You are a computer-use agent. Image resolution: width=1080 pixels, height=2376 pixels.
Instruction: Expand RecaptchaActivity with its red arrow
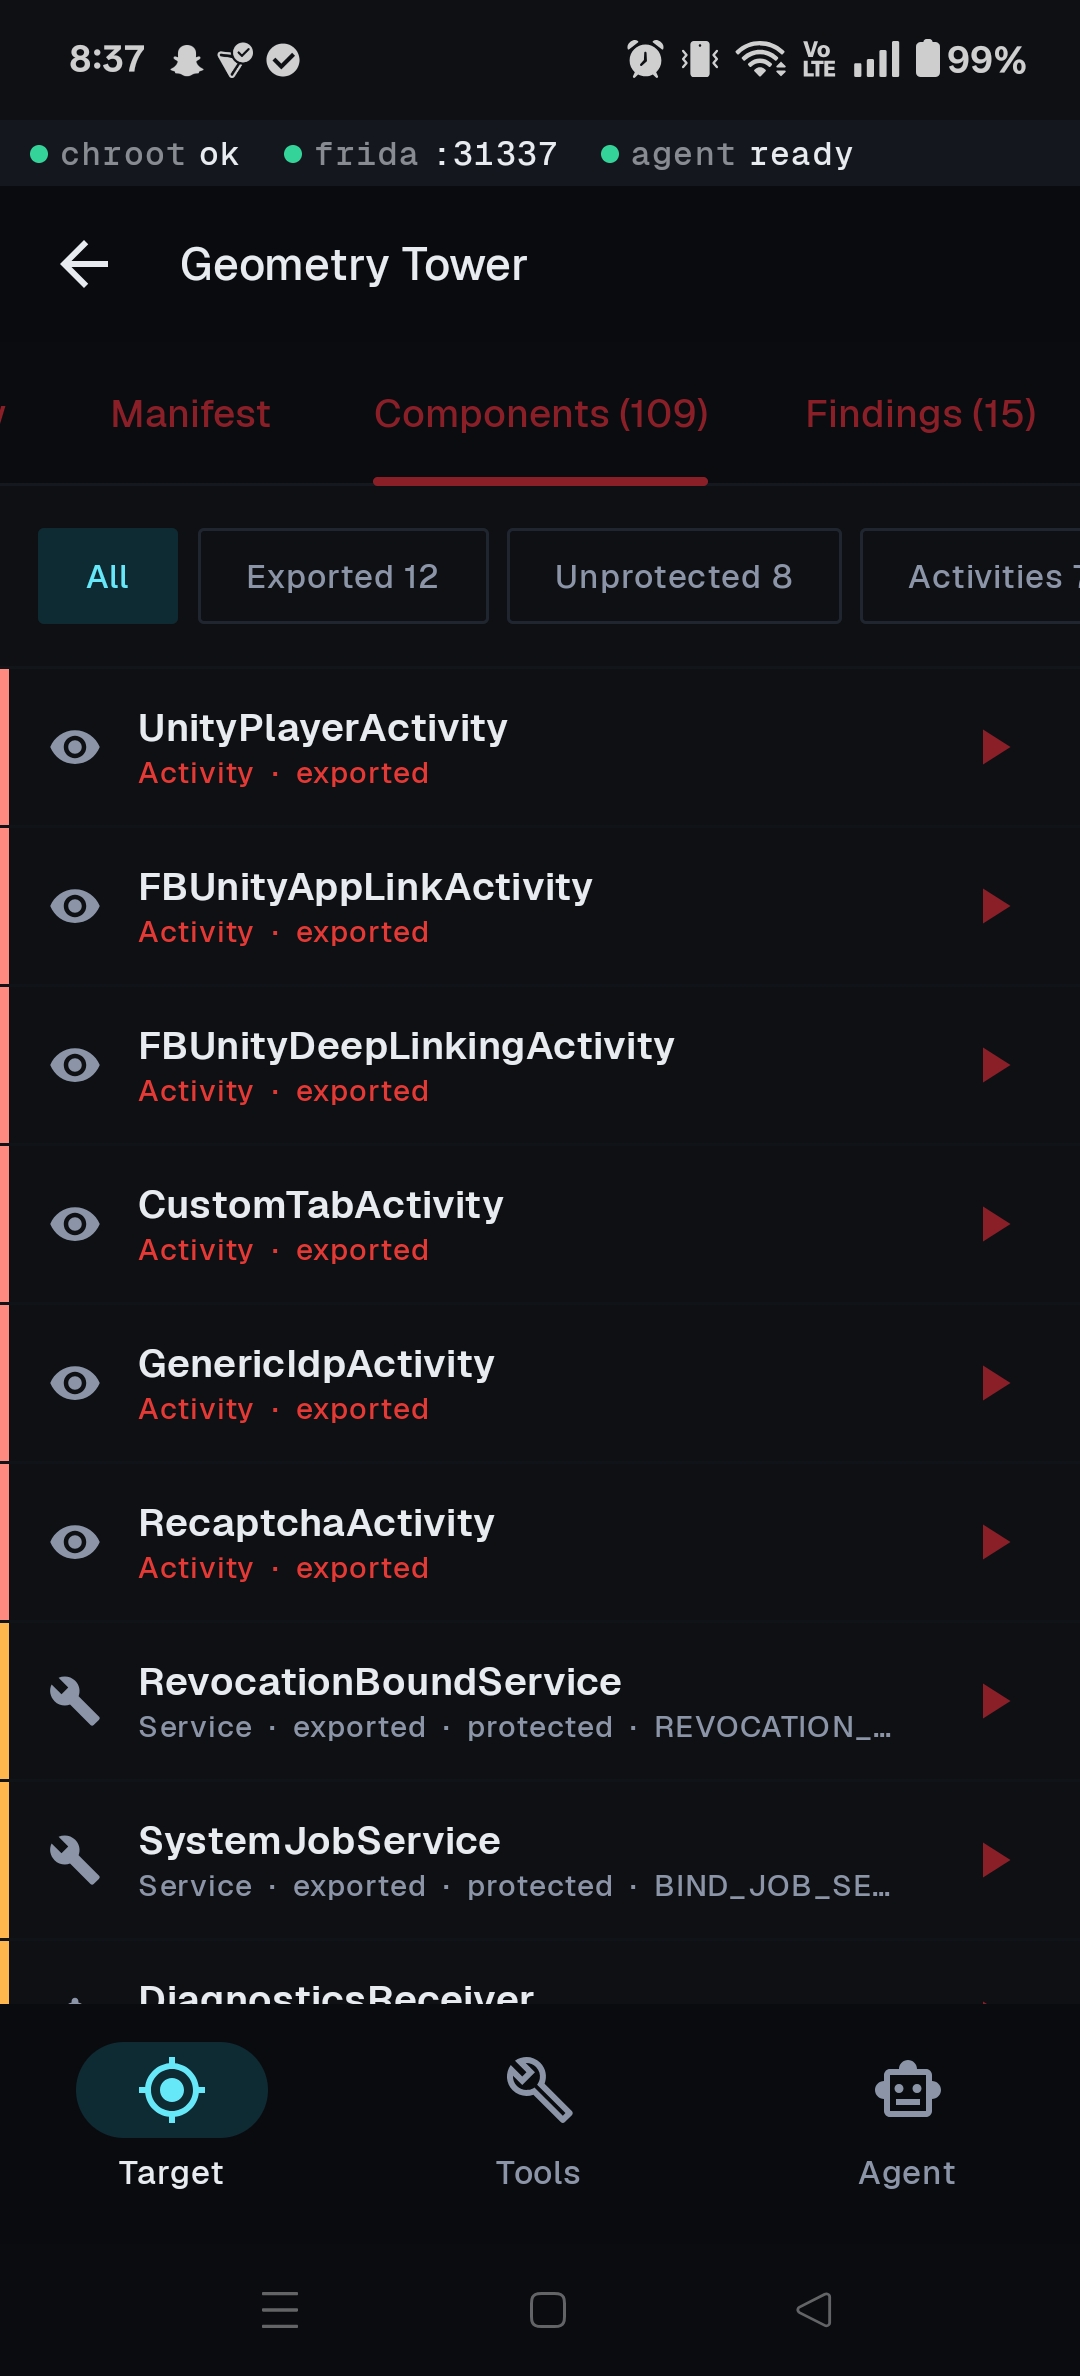995,1542
